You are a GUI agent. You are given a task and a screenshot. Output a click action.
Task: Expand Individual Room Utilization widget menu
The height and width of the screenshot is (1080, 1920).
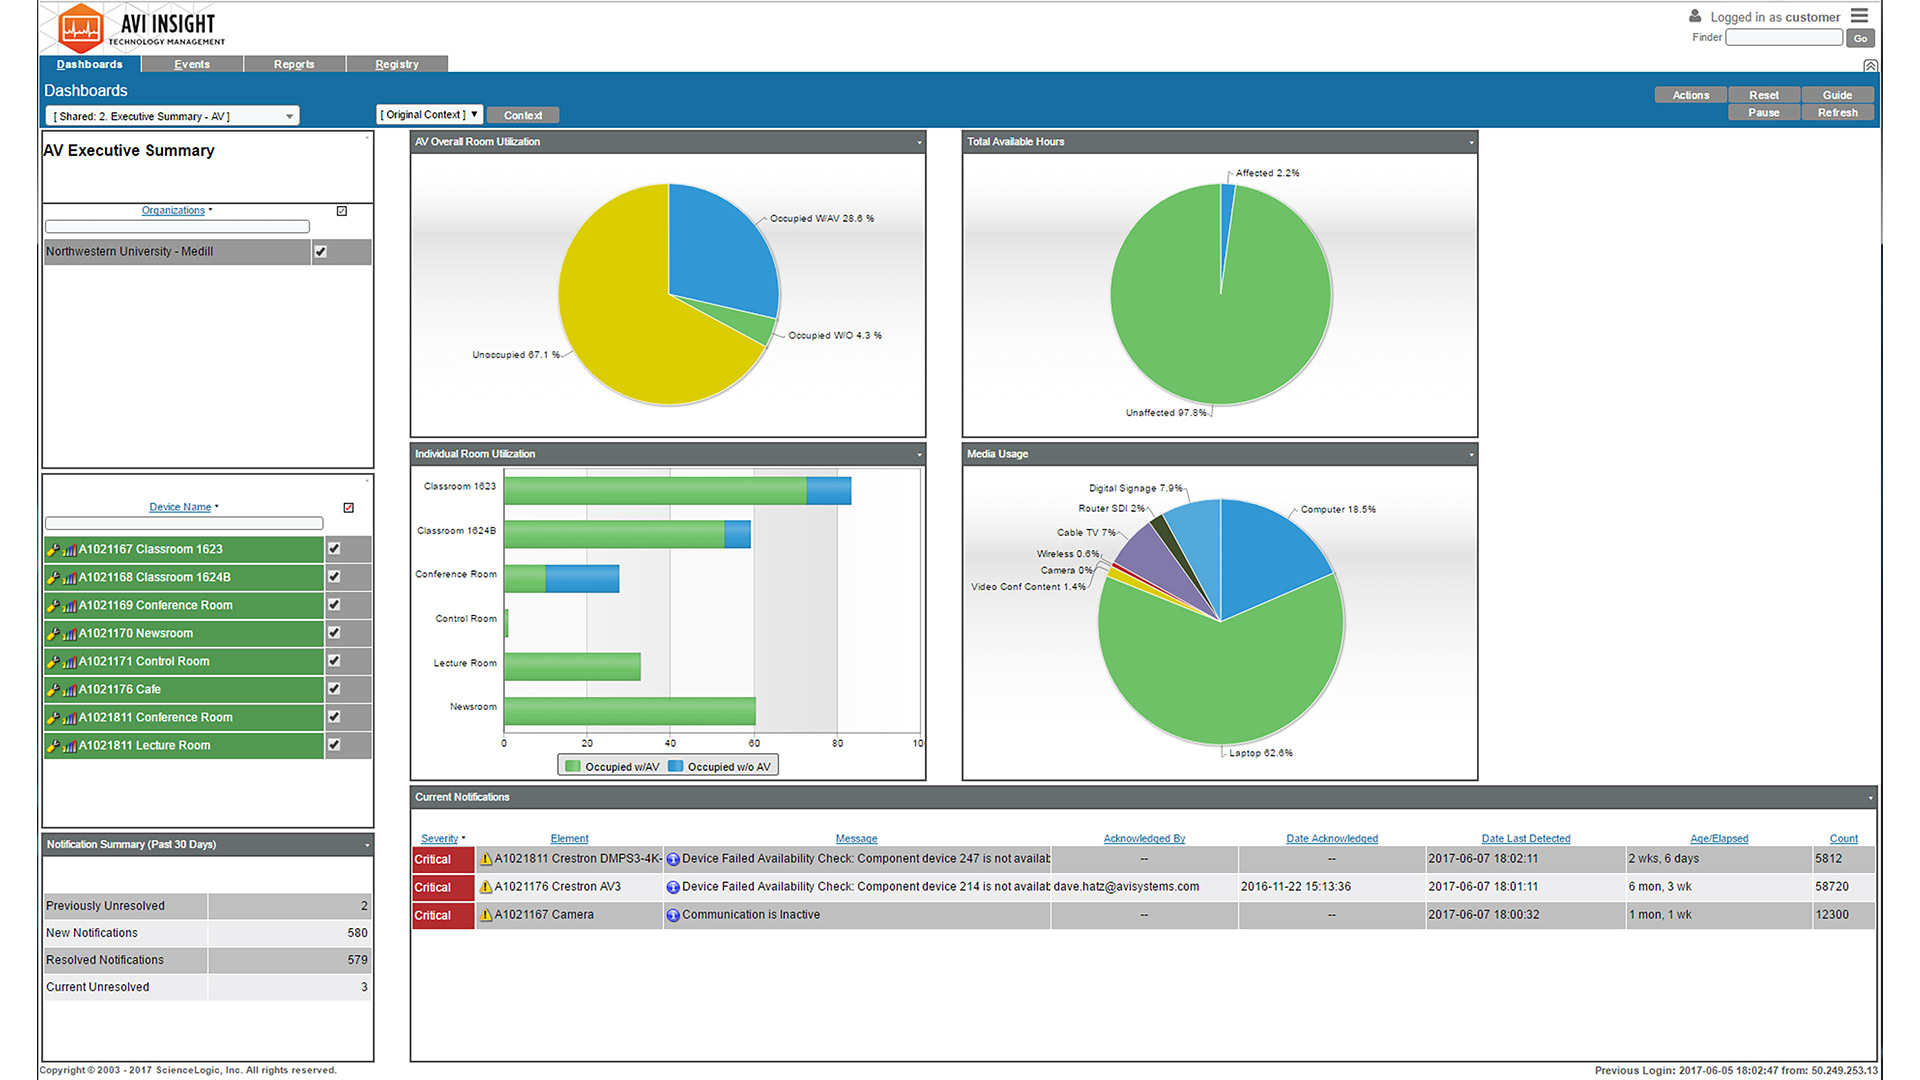coord(919,454)
